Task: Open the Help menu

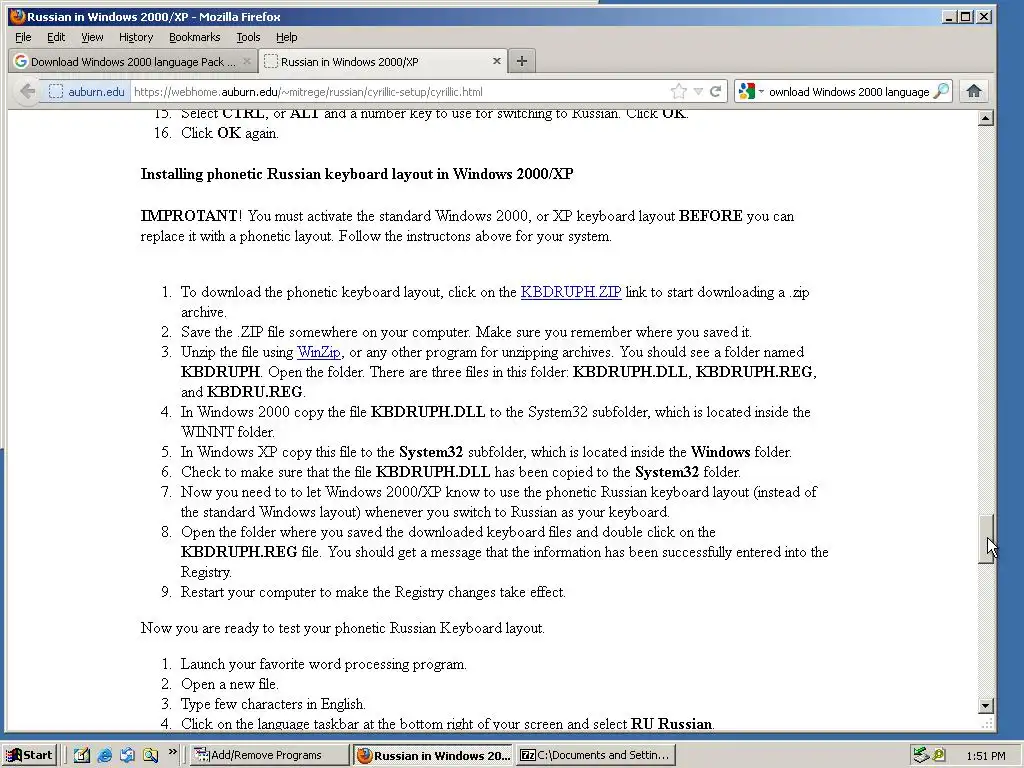Action: point(286,37)
